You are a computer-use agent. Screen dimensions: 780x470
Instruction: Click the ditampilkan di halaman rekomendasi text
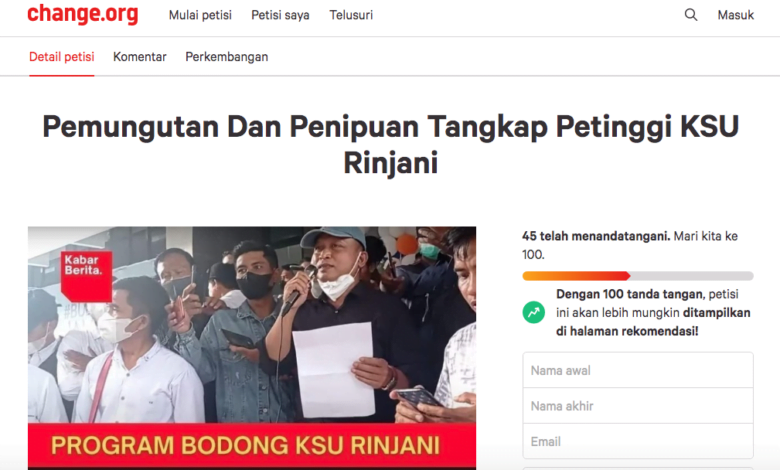point(653,322)
